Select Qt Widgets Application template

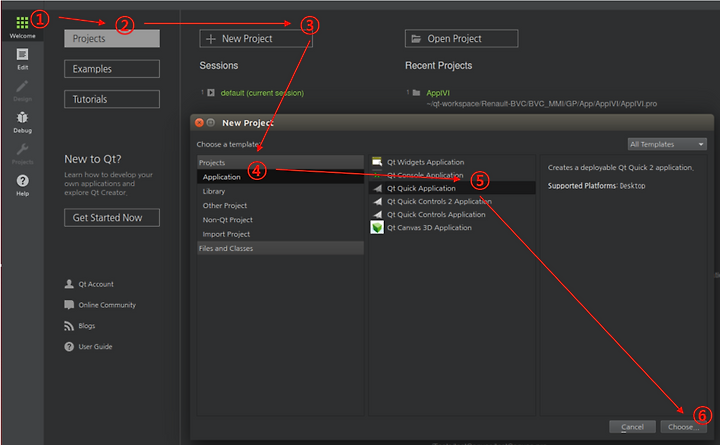point(452,162)
